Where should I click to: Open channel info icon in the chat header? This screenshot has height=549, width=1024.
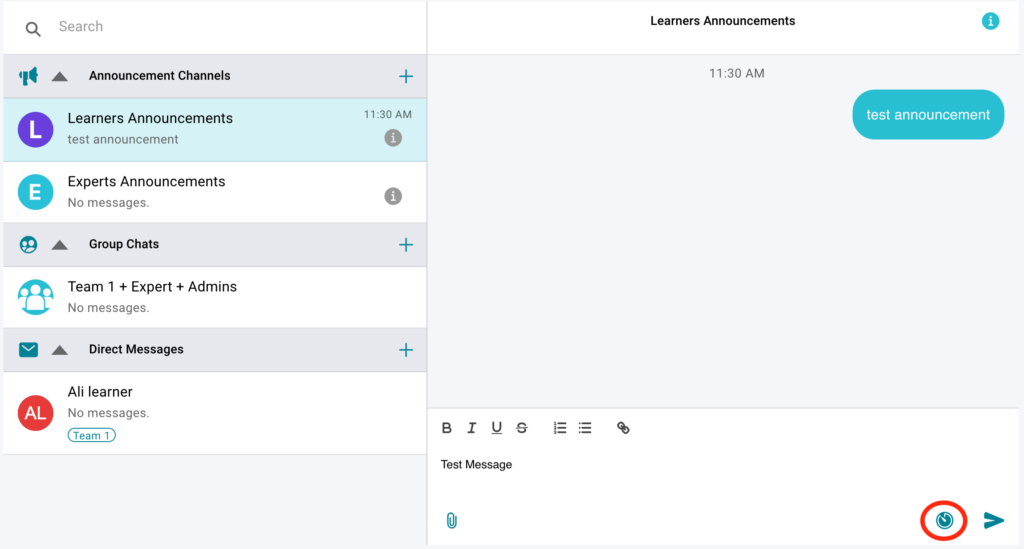click(x=990, y=21)
